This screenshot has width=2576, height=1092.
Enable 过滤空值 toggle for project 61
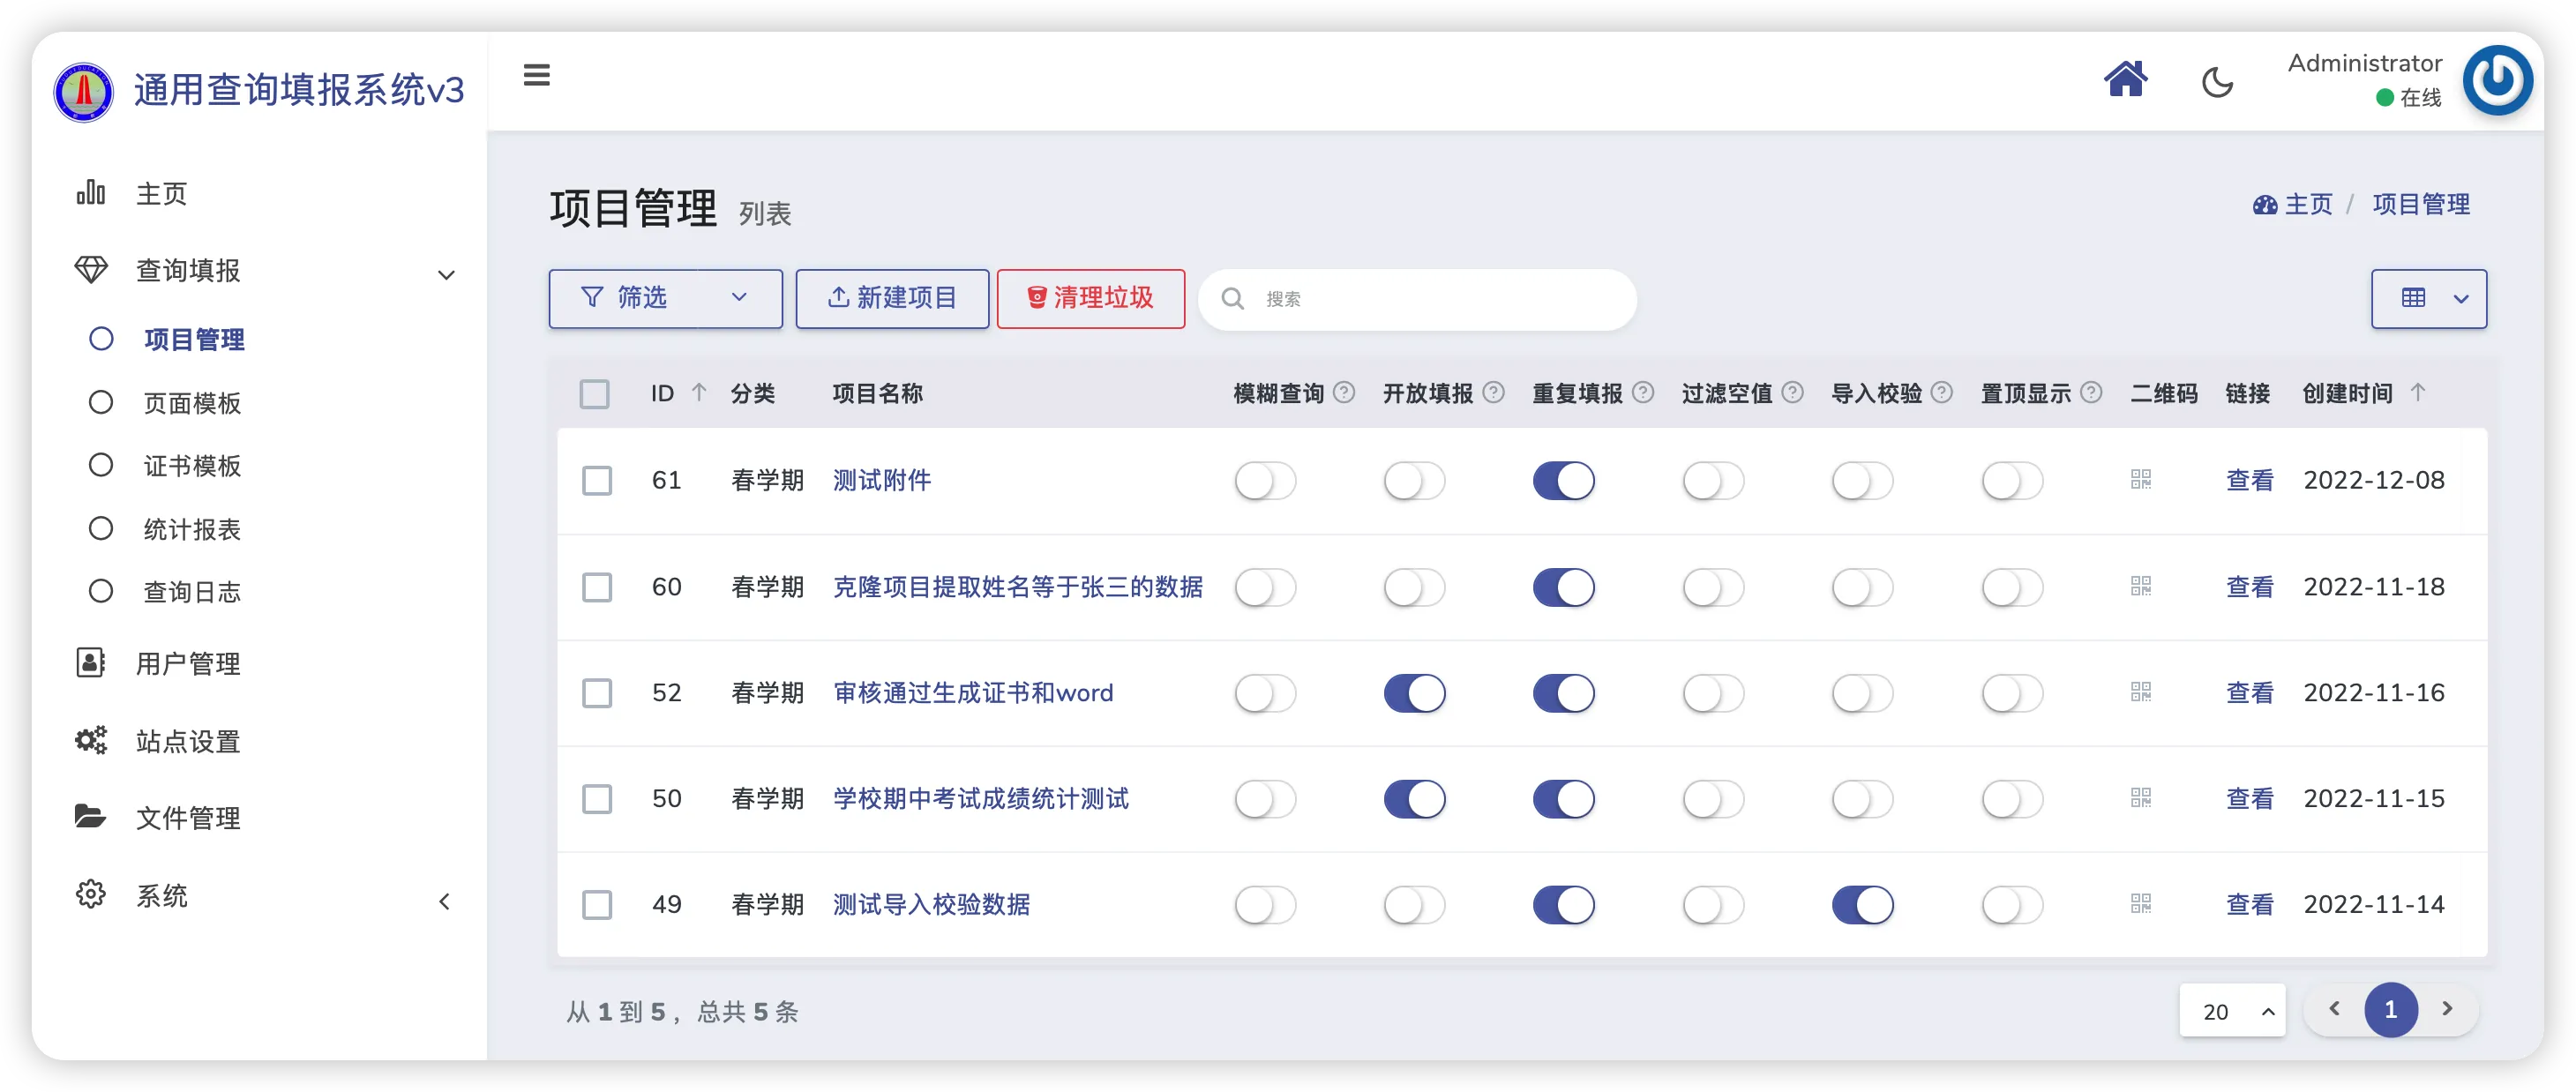tap(1713, 481)
